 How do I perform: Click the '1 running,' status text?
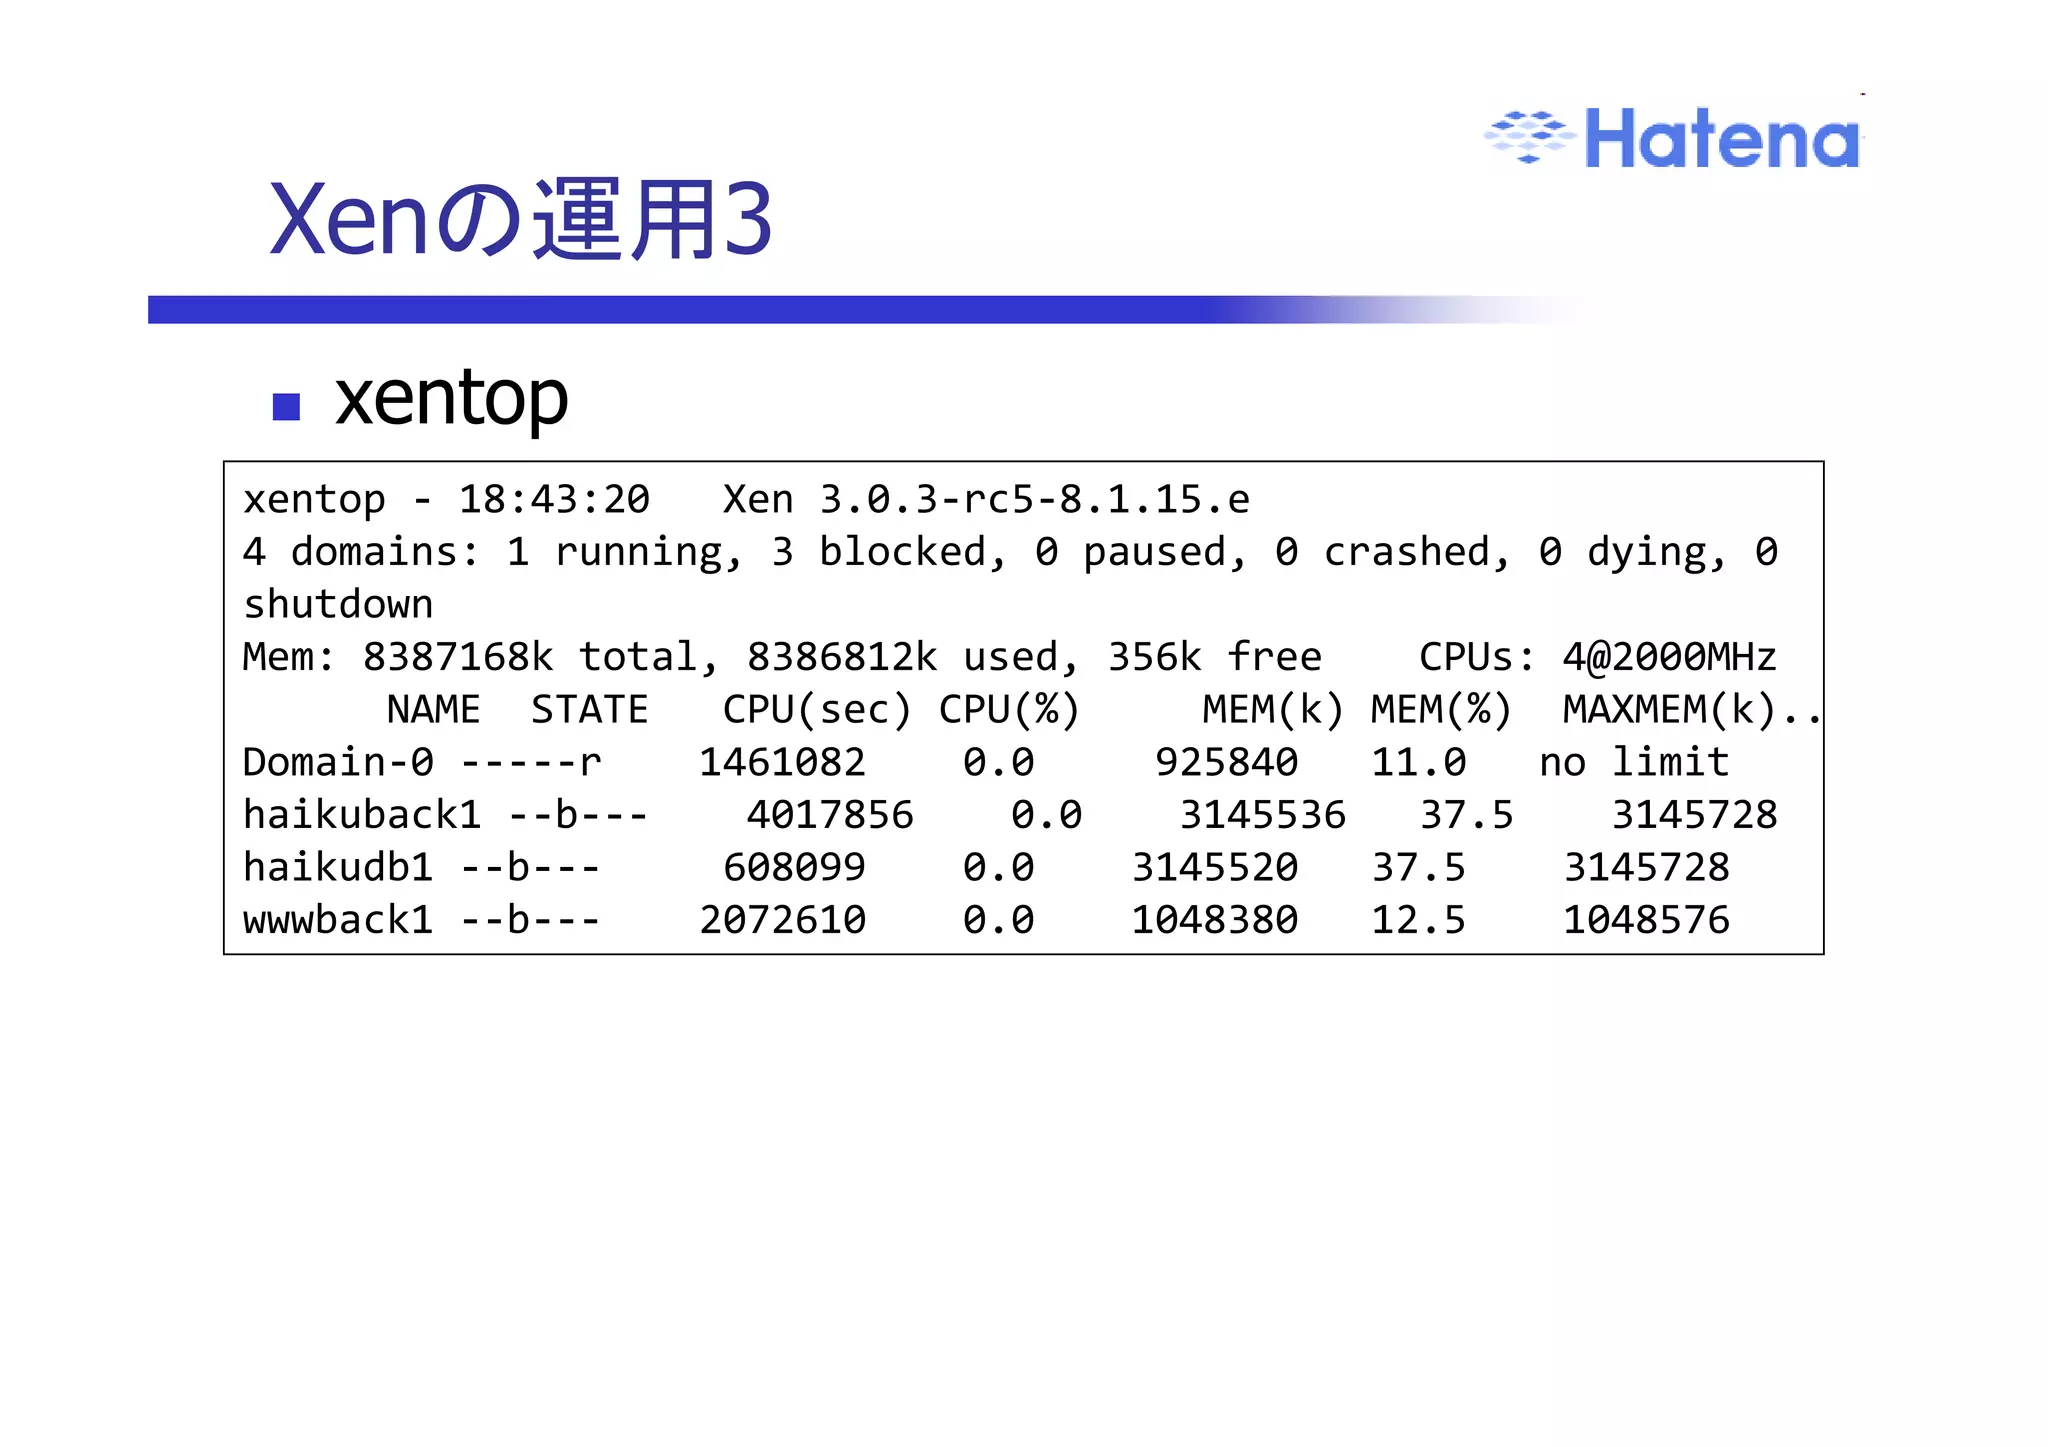click(x=625, y=552)
